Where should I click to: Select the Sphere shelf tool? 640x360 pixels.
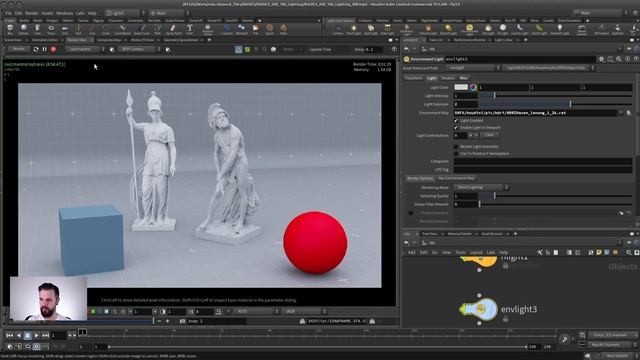point(24,29)
